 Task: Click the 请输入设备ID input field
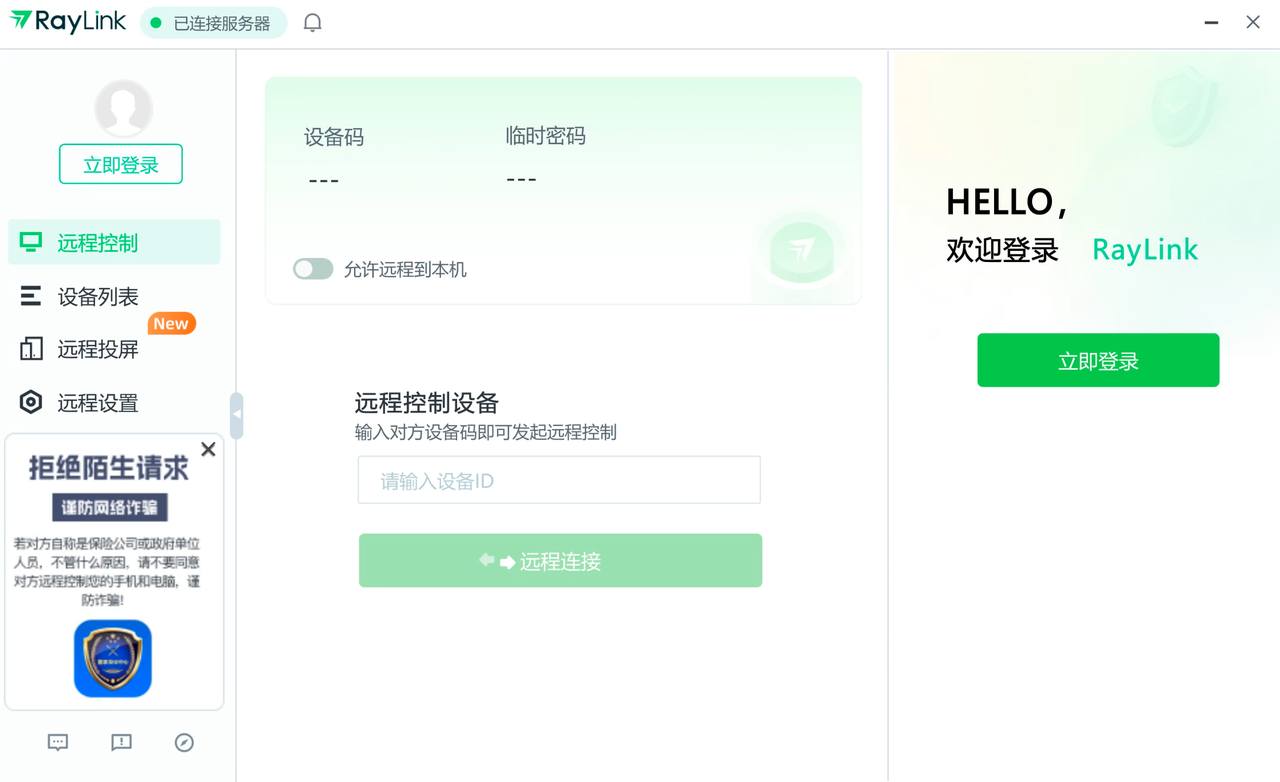coord(558,480)
